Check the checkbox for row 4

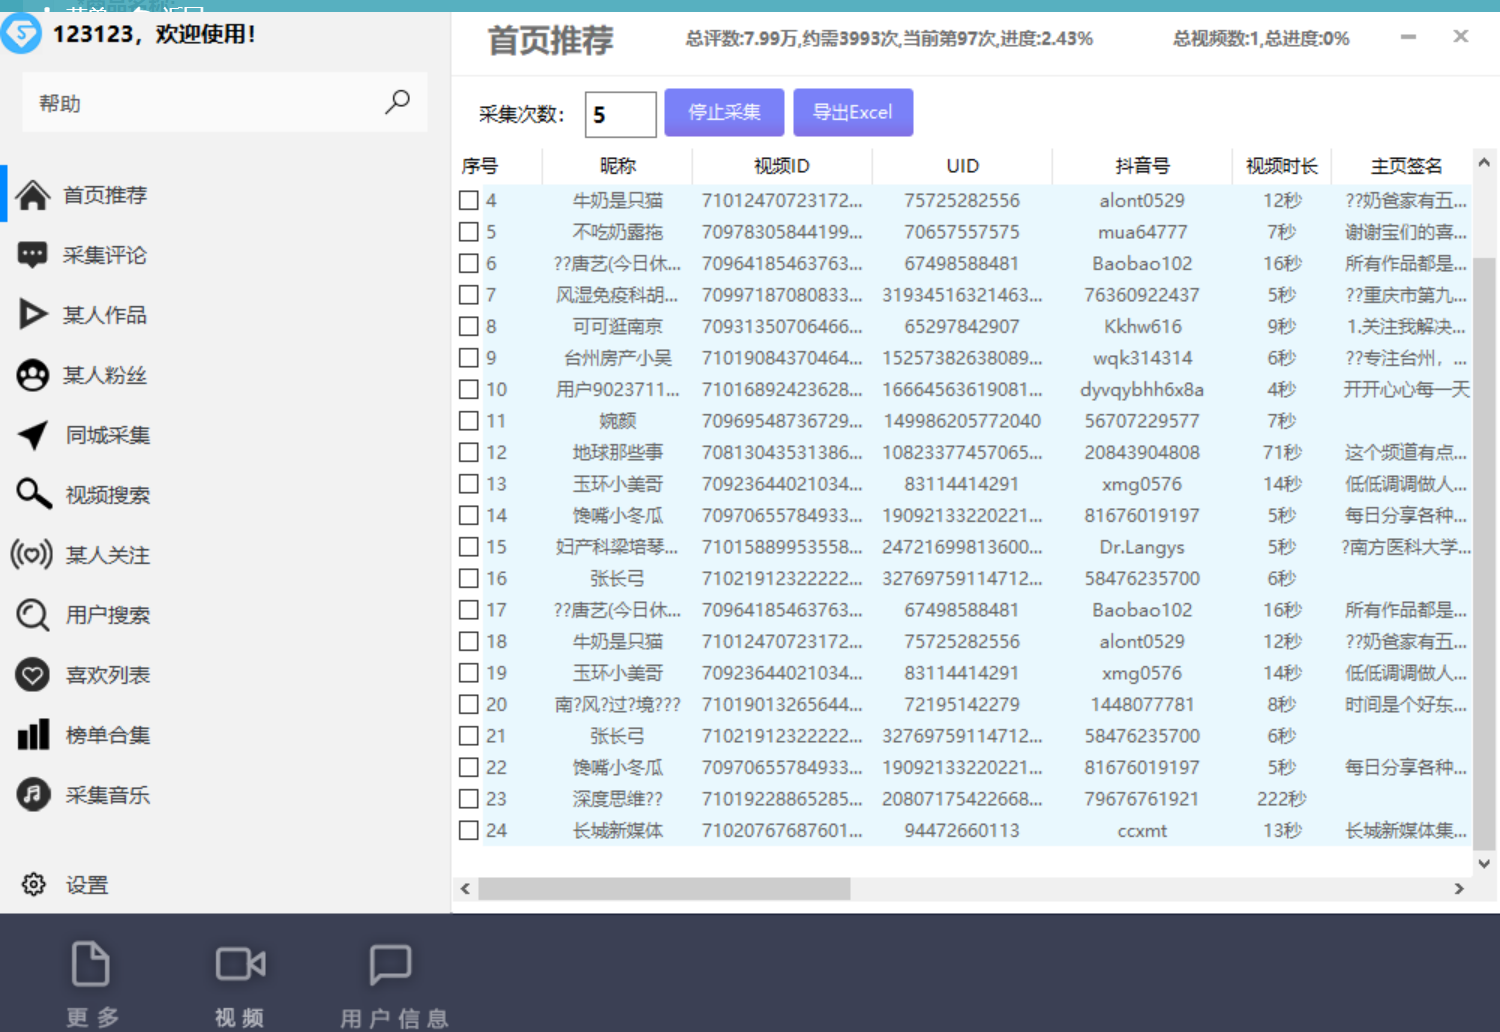tap(468, 200)
